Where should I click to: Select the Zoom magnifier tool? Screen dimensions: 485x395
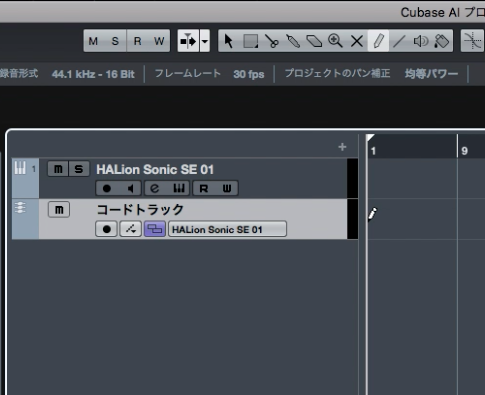coord(335,41)
